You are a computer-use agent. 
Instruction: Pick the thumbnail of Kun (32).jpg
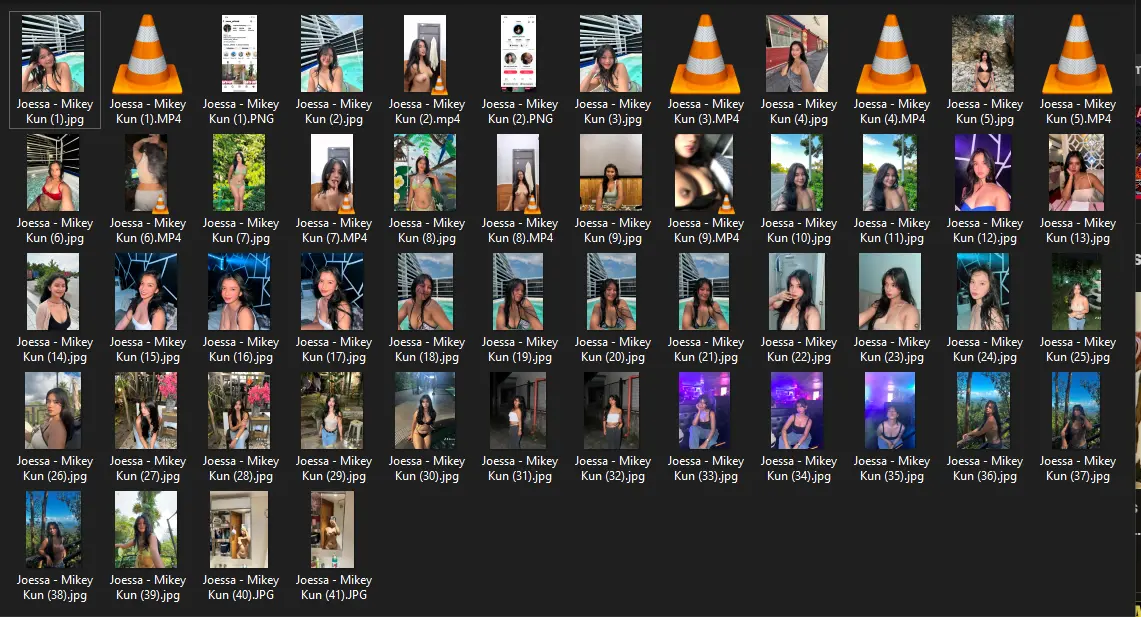click(x=611, y=410)
